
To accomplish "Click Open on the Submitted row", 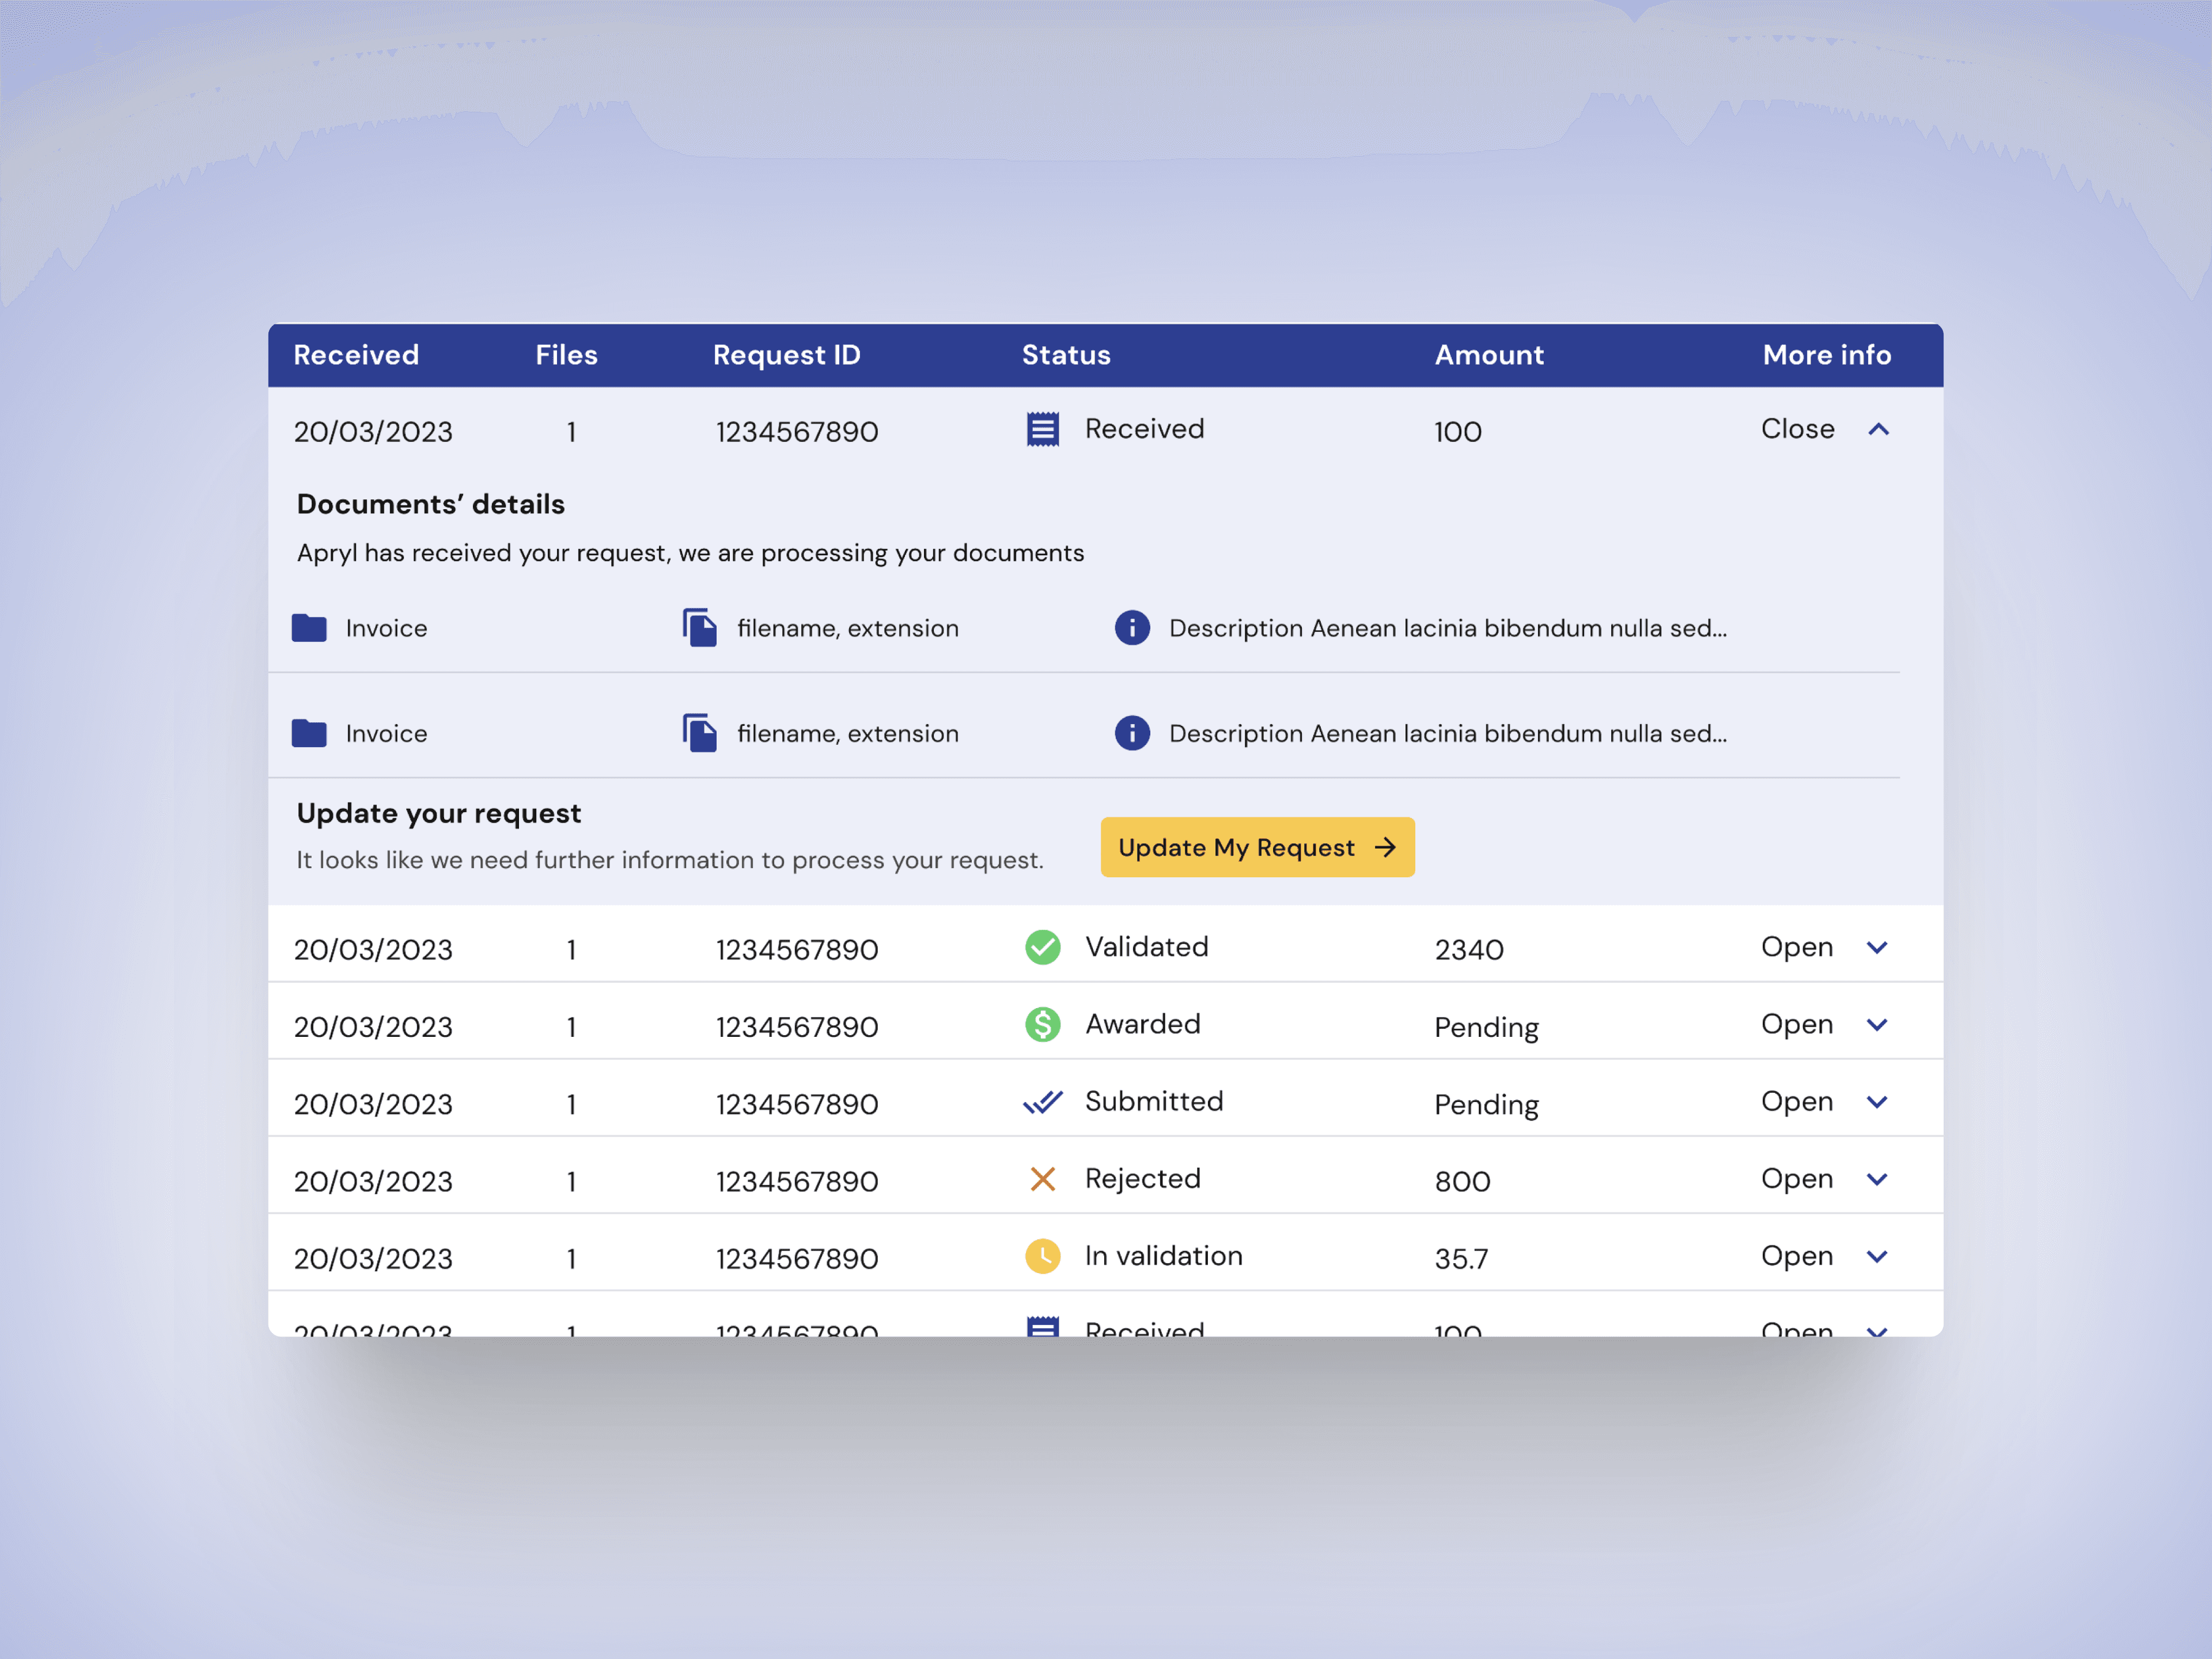I will pyautogui.click(x=1796, y=1102).
